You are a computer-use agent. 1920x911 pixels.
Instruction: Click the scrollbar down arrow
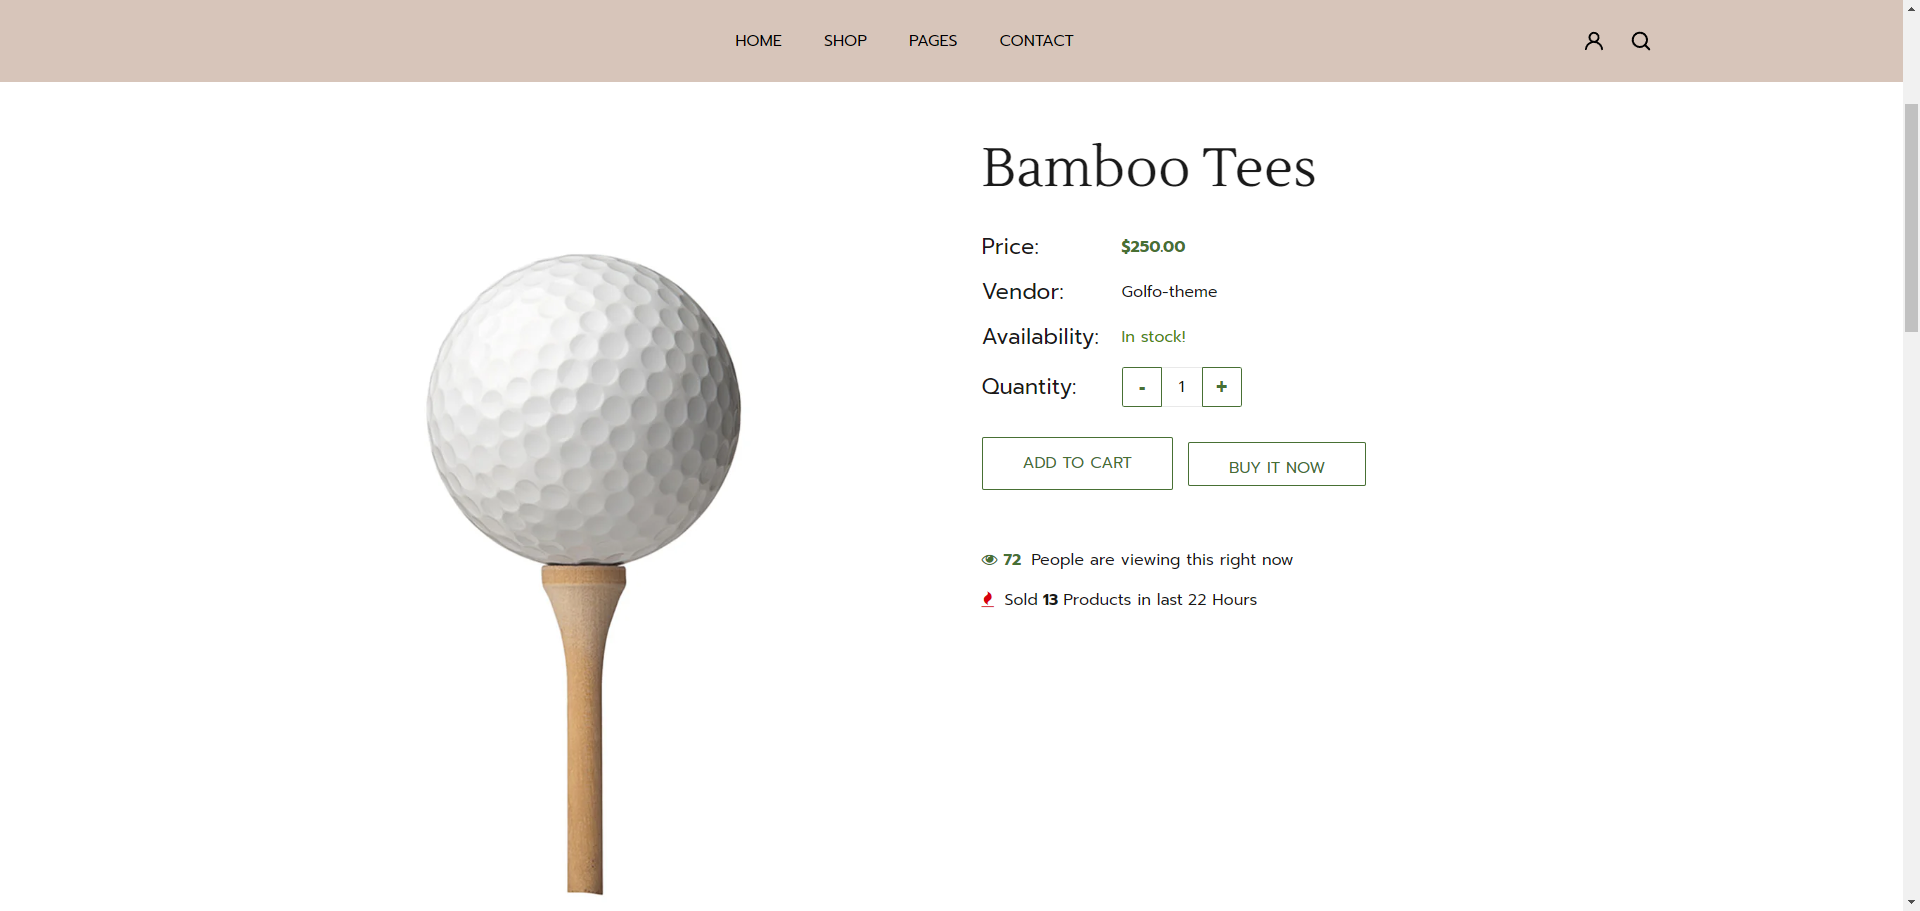click(x=1911, y=902)
